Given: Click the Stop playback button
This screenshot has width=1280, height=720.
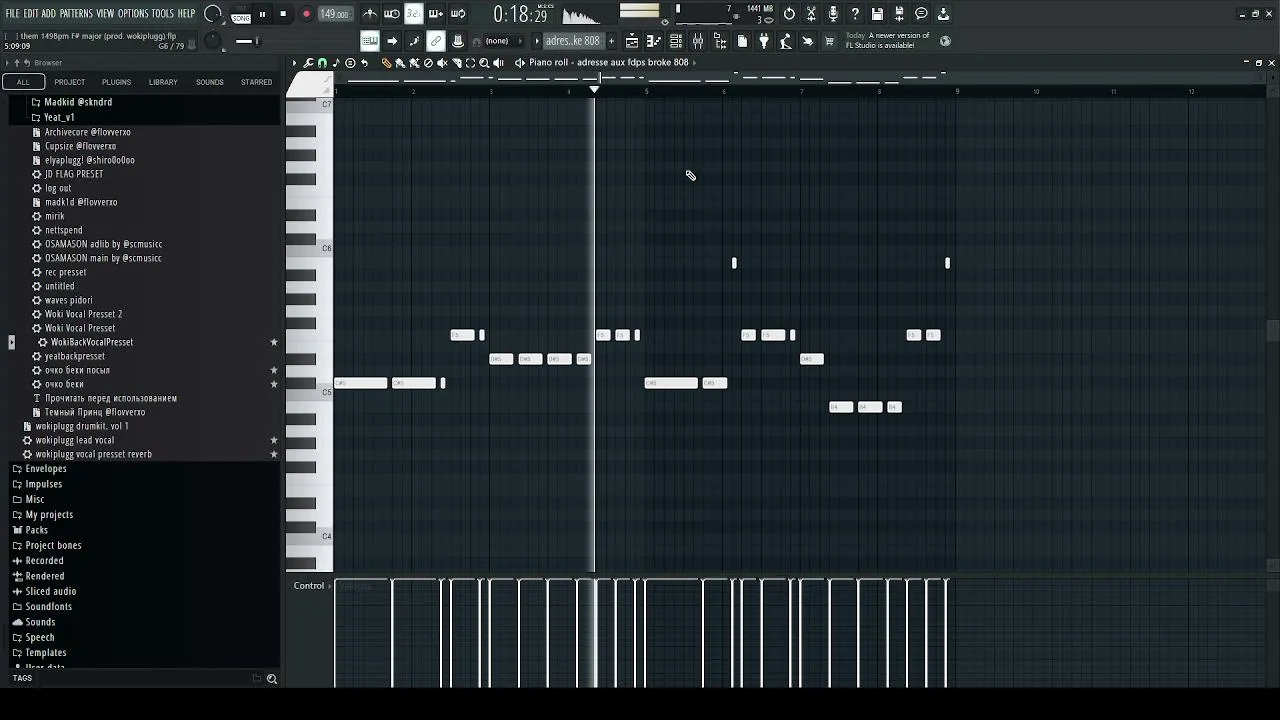Looking at the screenshot, I should (x=283, y=14).
